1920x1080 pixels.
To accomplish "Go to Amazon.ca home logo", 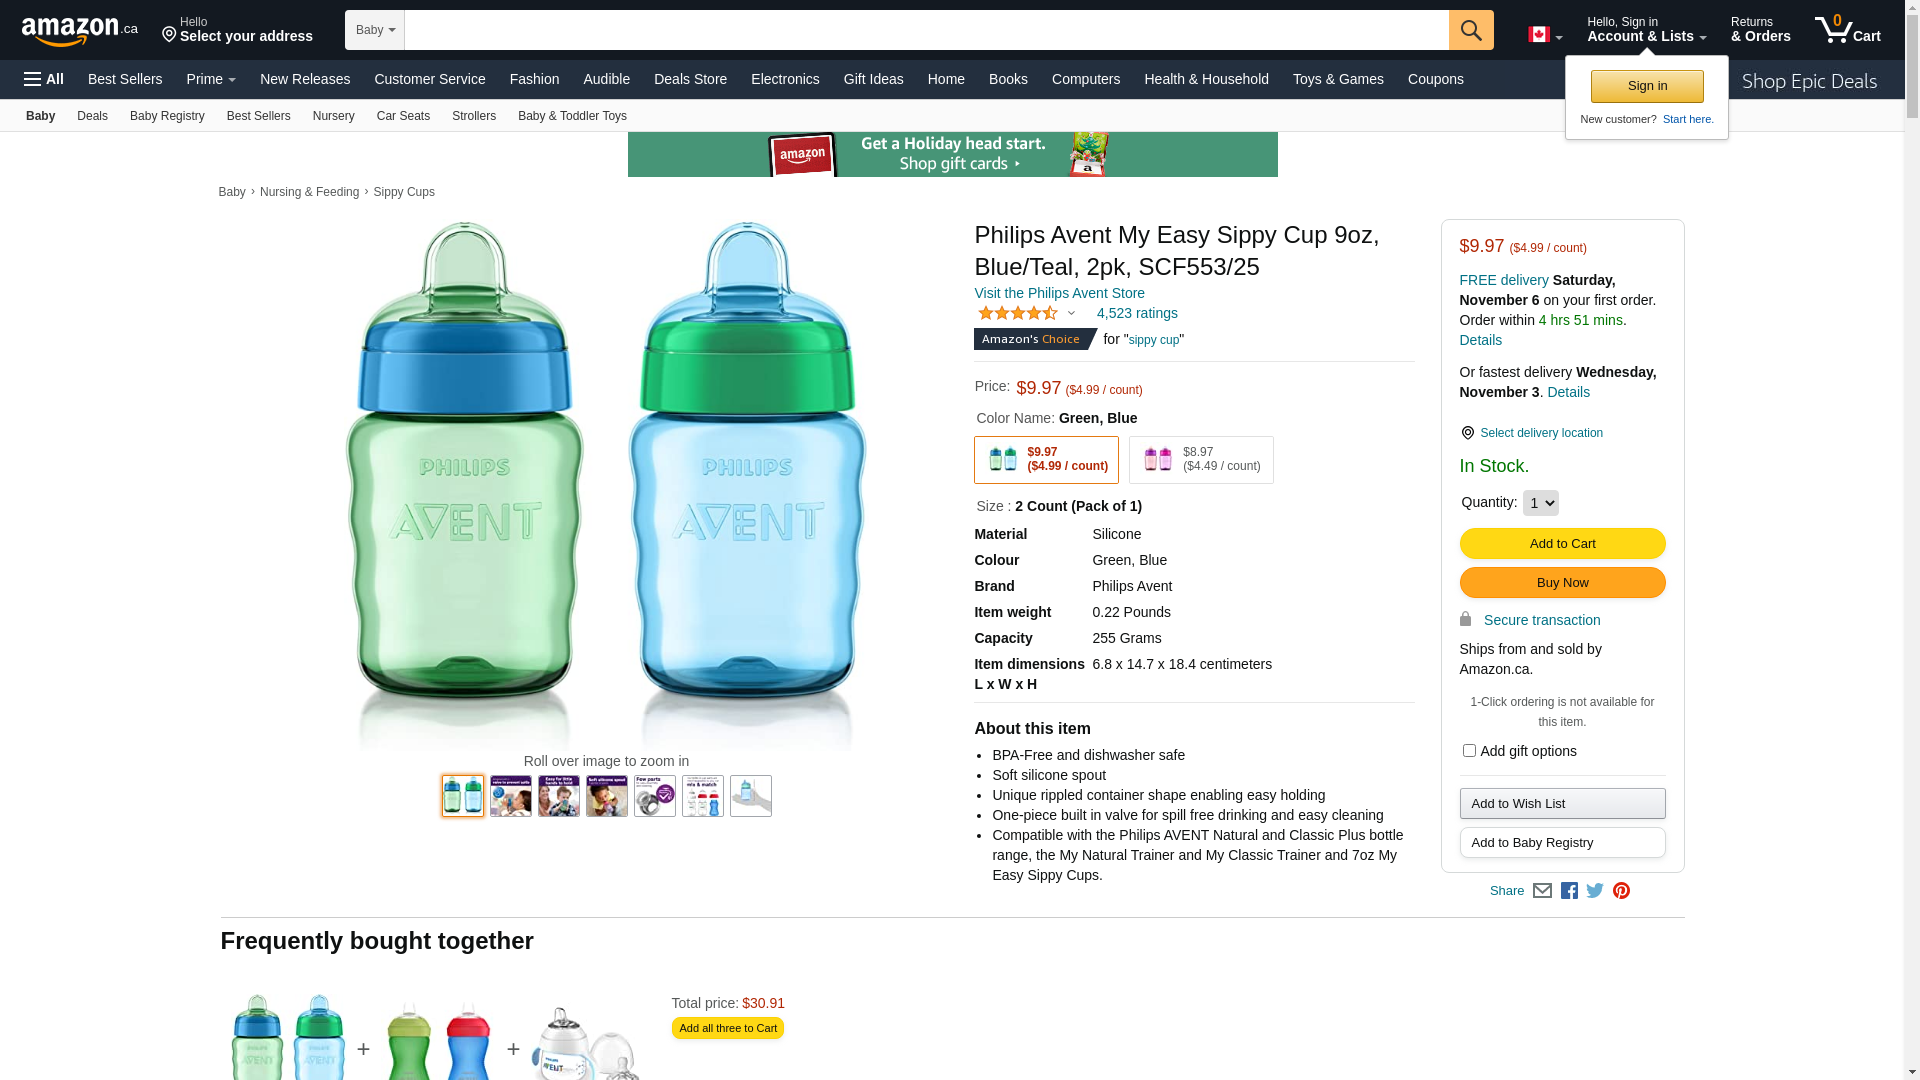I will (x=79, y=31).
